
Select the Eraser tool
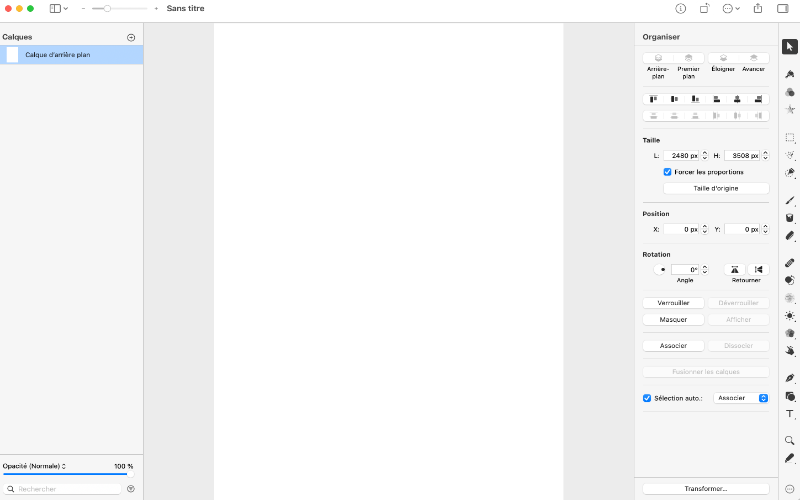click(789, 236)
